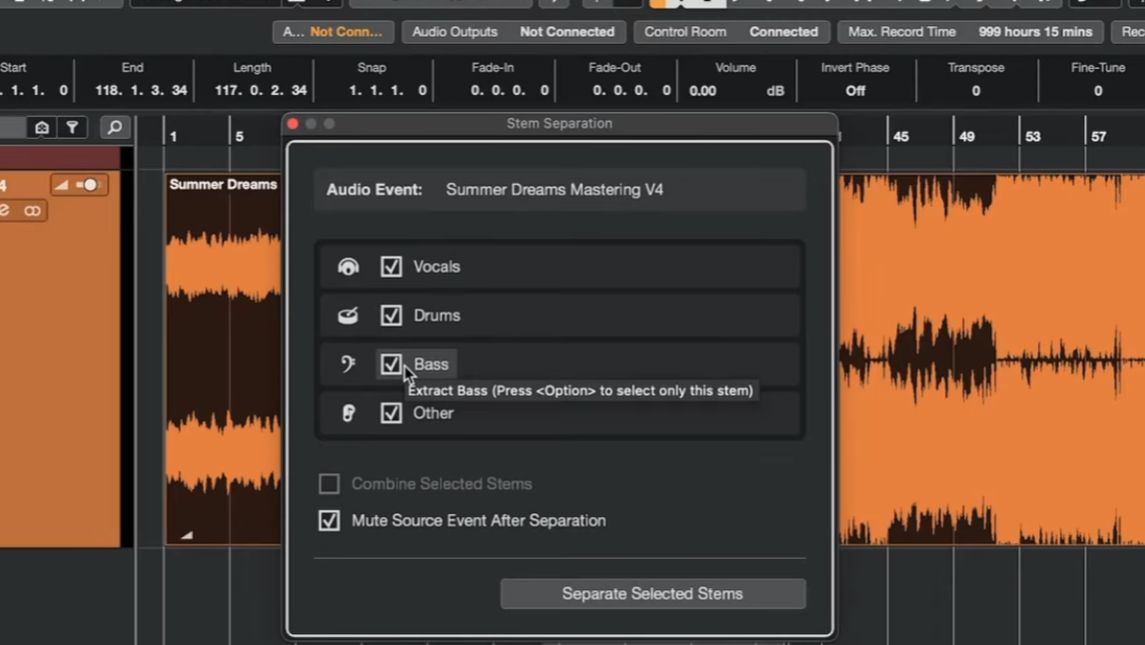Click the Control Room Connected status
Image resolution: width=1145 pixels, height=645 pixels.
click(731, 32)
